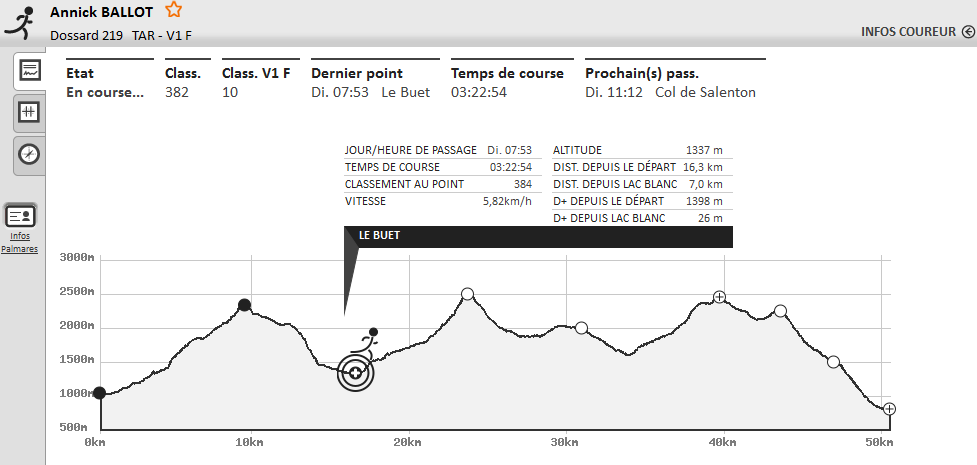Select the filled checkpoint marker near 10km
The image size is (977, 465).
[244, 305]
